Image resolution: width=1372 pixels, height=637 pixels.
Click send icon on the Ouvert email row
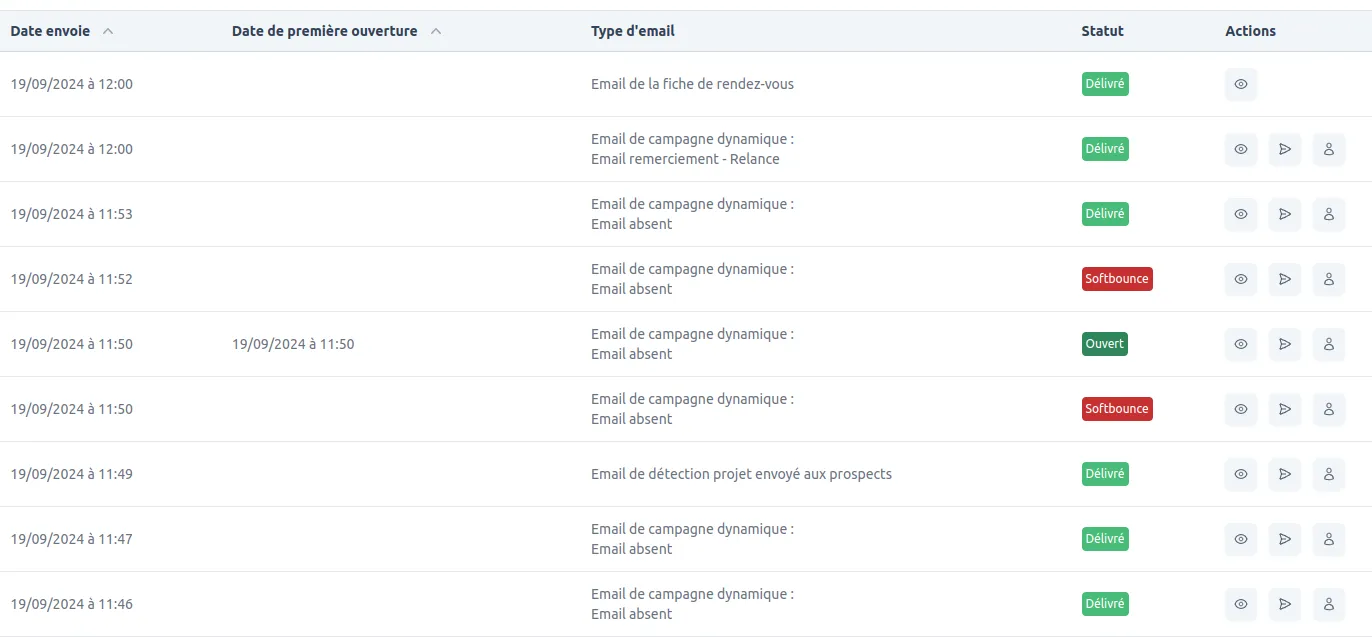tap(1285, 344)
